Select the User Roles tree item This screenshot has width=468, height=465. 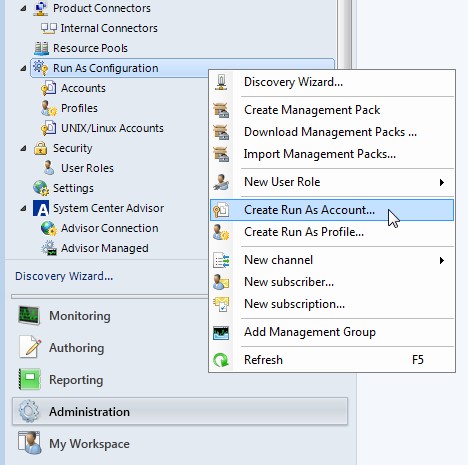(87, 168)
